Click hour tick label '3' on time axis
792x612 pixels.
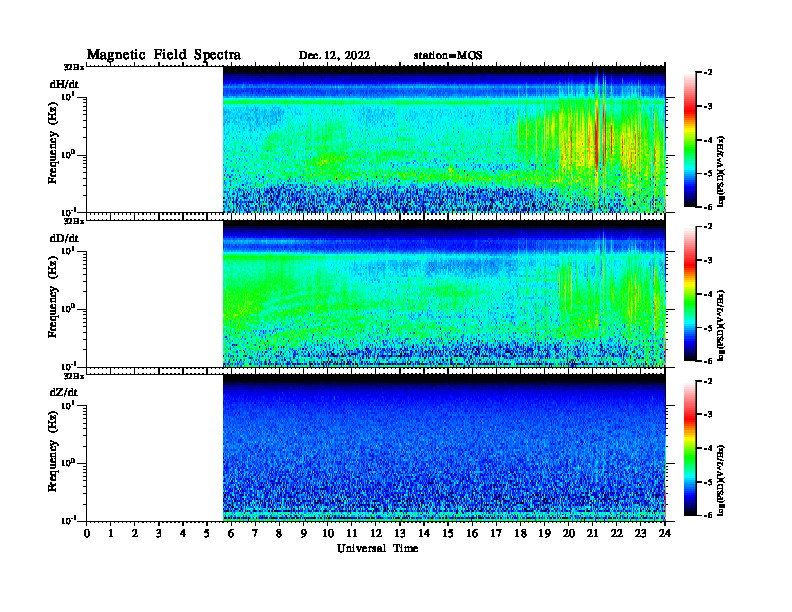(x=159, y=533)
